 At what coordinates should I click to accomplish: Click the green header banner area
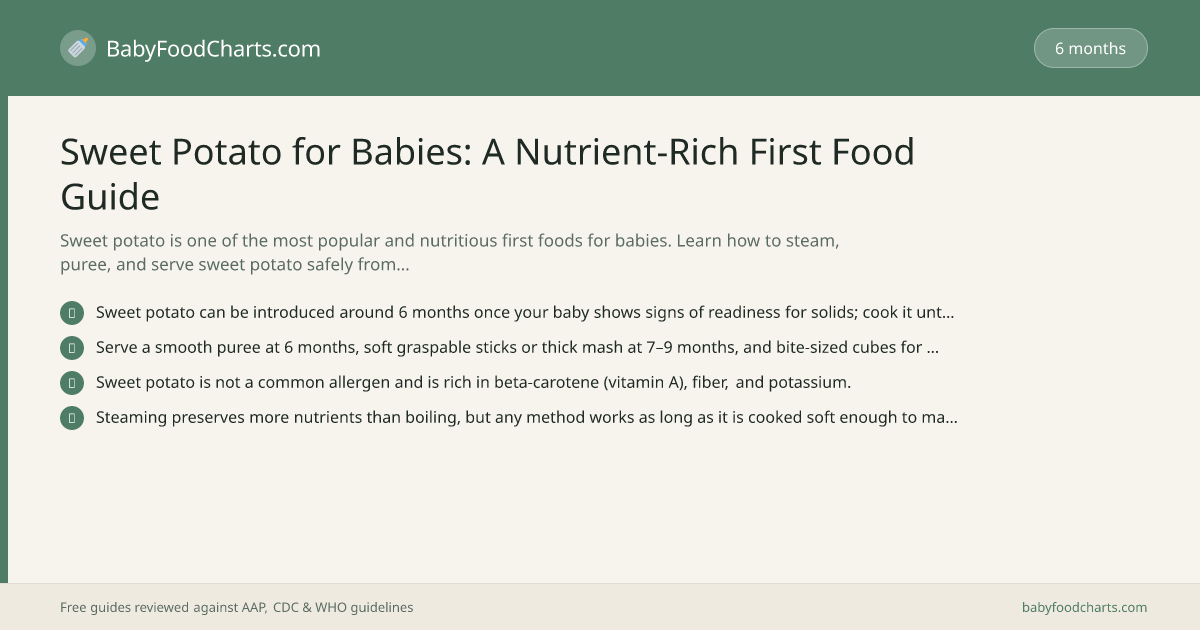coord(600,48)
